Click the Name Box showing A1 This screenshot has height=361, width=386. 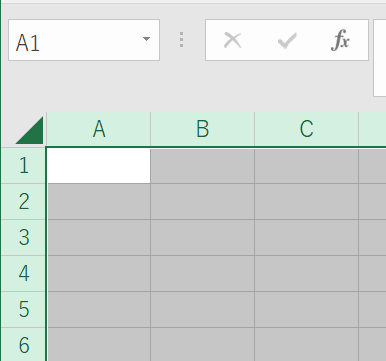coord(84,40)
